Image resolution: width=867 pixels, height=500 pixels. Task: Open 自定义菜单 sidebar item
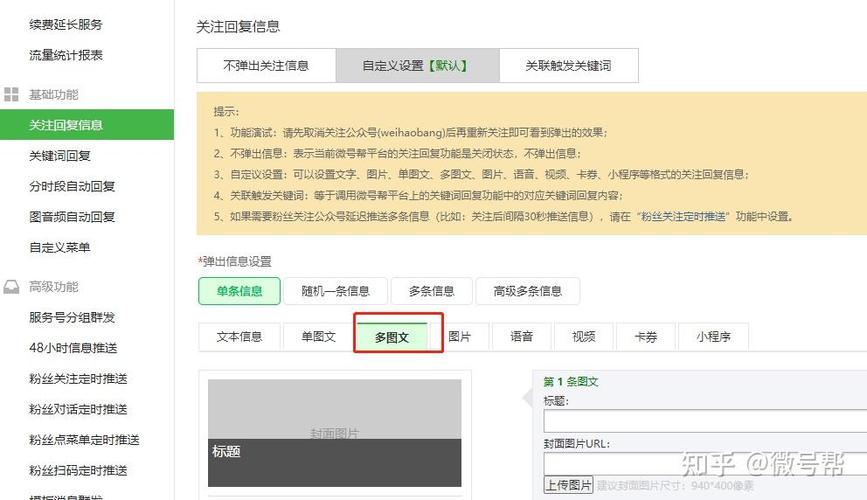[60, 247]
